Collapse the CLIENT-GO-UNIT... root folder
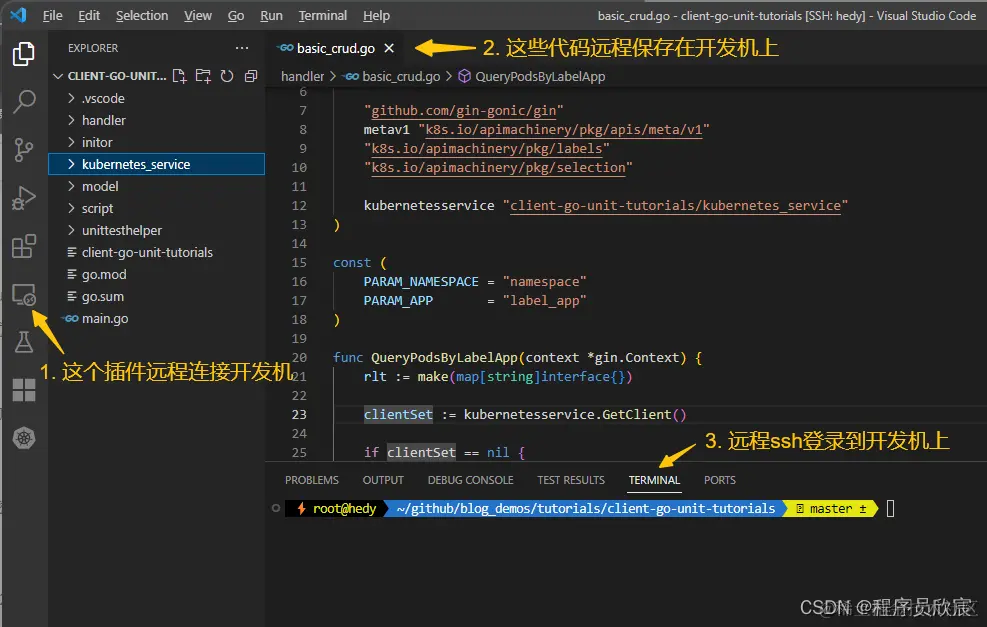 click(58, 76)
